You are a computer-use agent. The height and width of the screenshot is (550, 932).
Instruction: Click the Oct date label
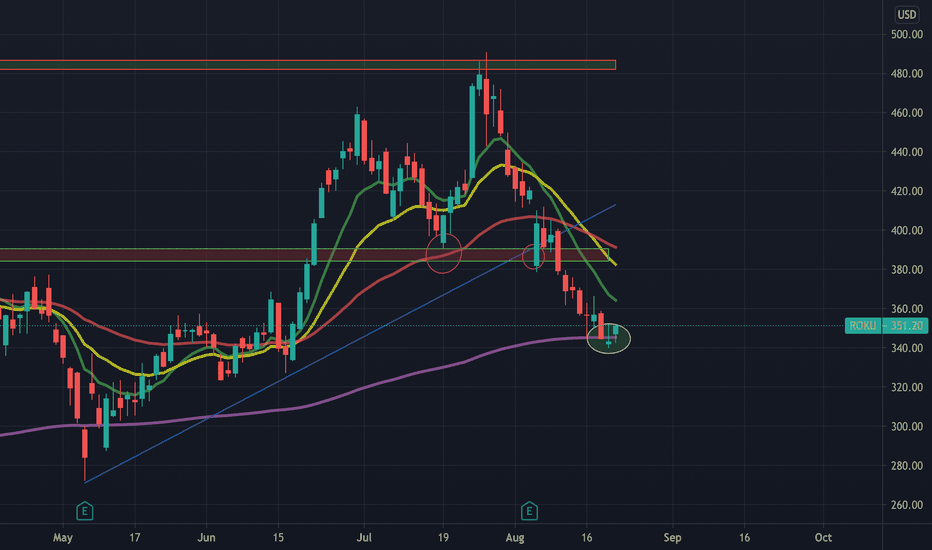click(x=823, y=538)
